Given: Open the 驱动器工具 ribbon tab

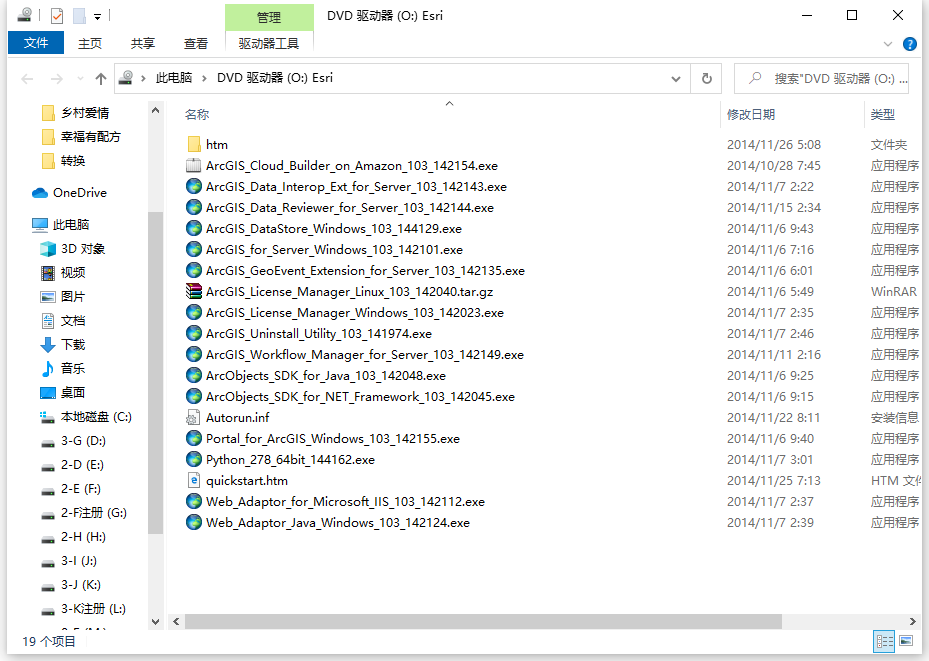Looking at the screenshot, I should 269,43.
